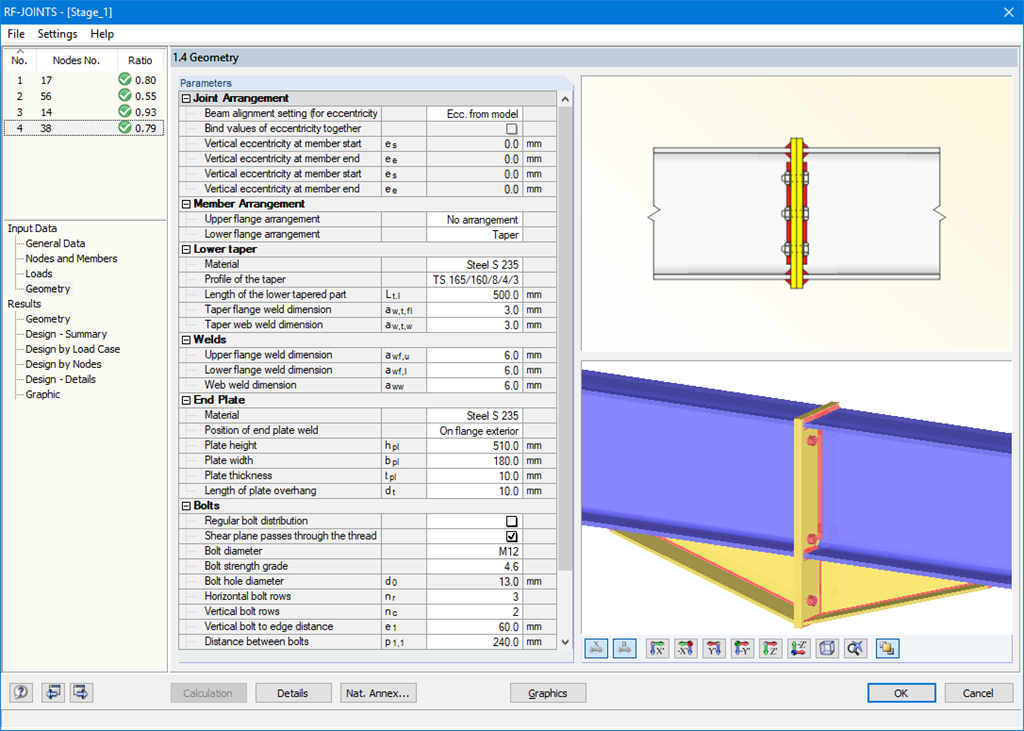Viewport: 1024px width, 731px height.
Task: Collapse the Joint Arrangement section
Action: pyautogui.click(x=185, y=98)
